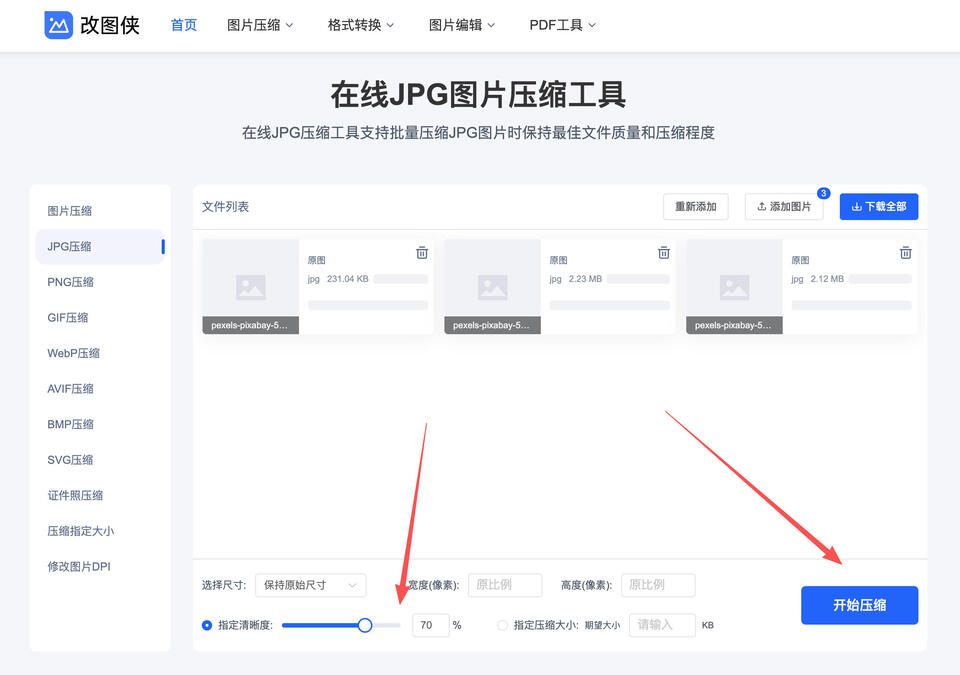
Task: Click the clarity slider handle
Action: pyautogui.click(x=365, y=625)
